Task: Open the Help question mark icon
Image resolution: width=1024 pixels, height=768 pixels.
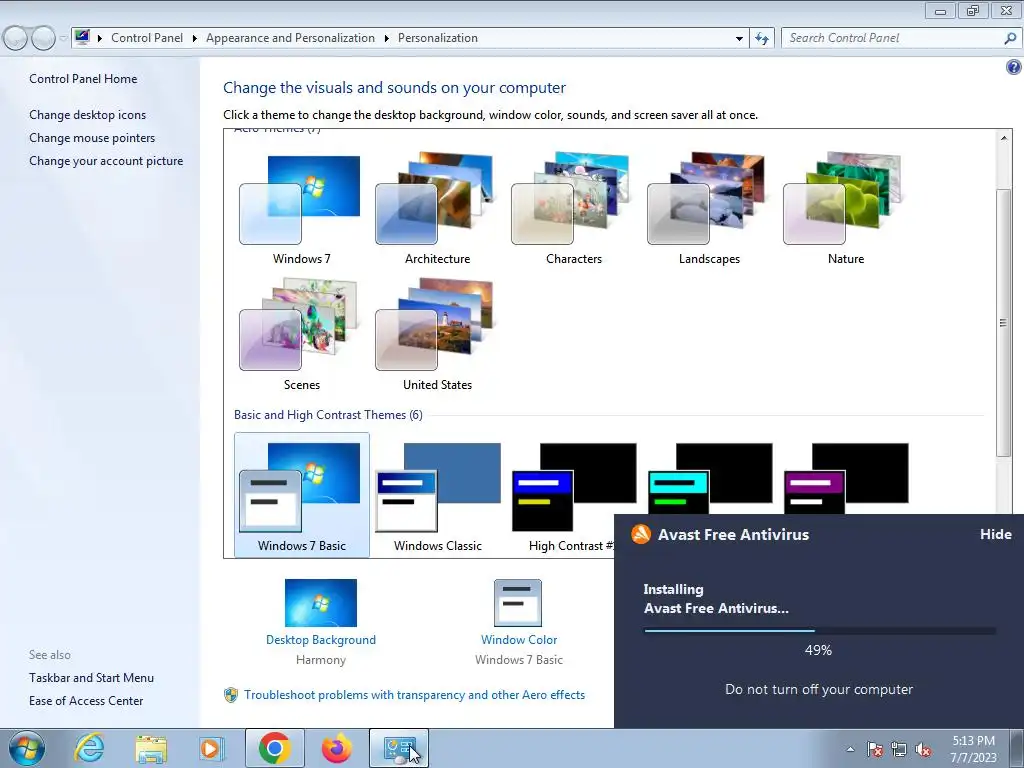Action: point(1013,67)
